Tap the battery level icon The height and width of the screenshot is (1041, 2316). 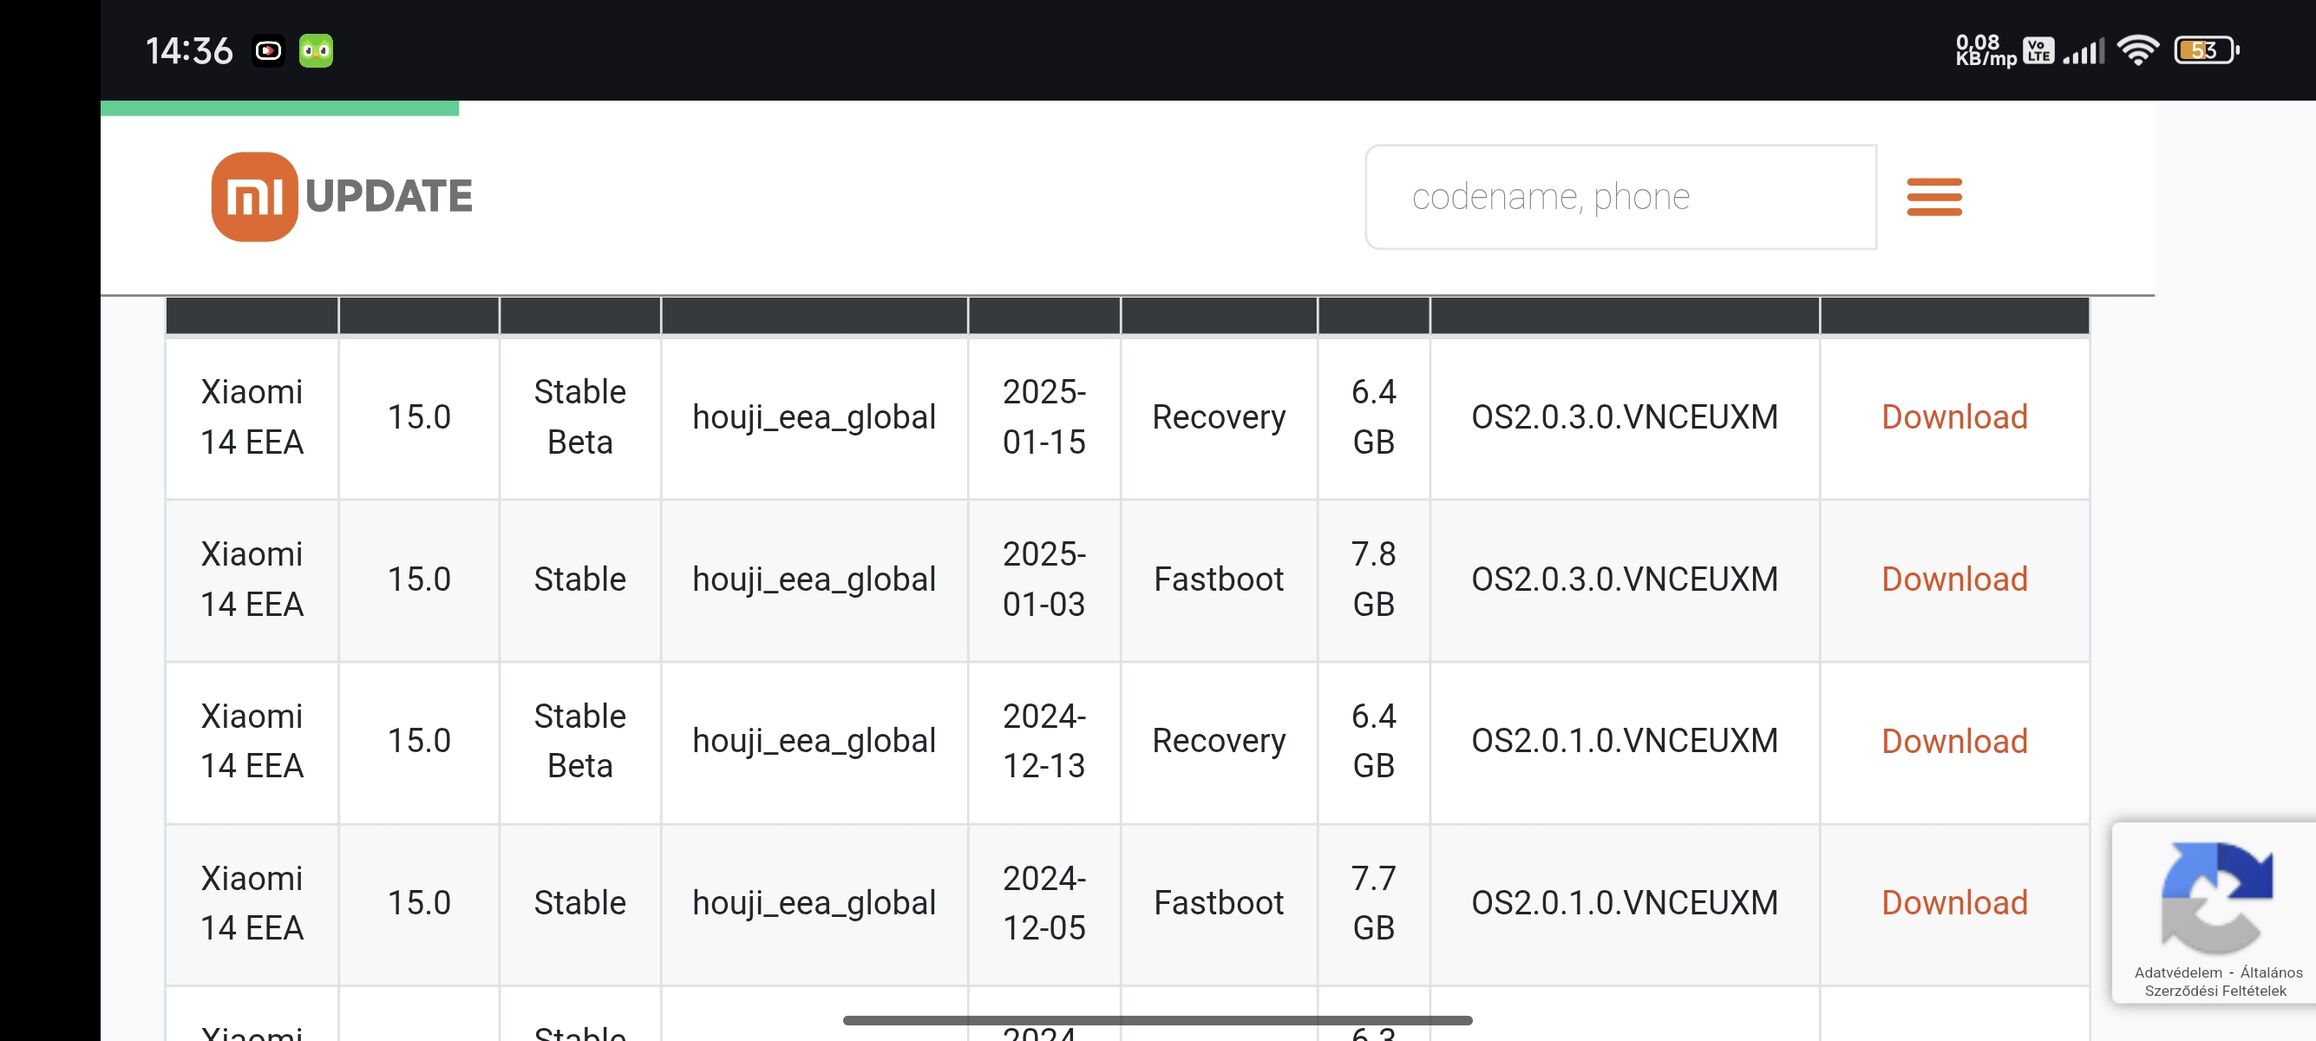(2205, 50)
